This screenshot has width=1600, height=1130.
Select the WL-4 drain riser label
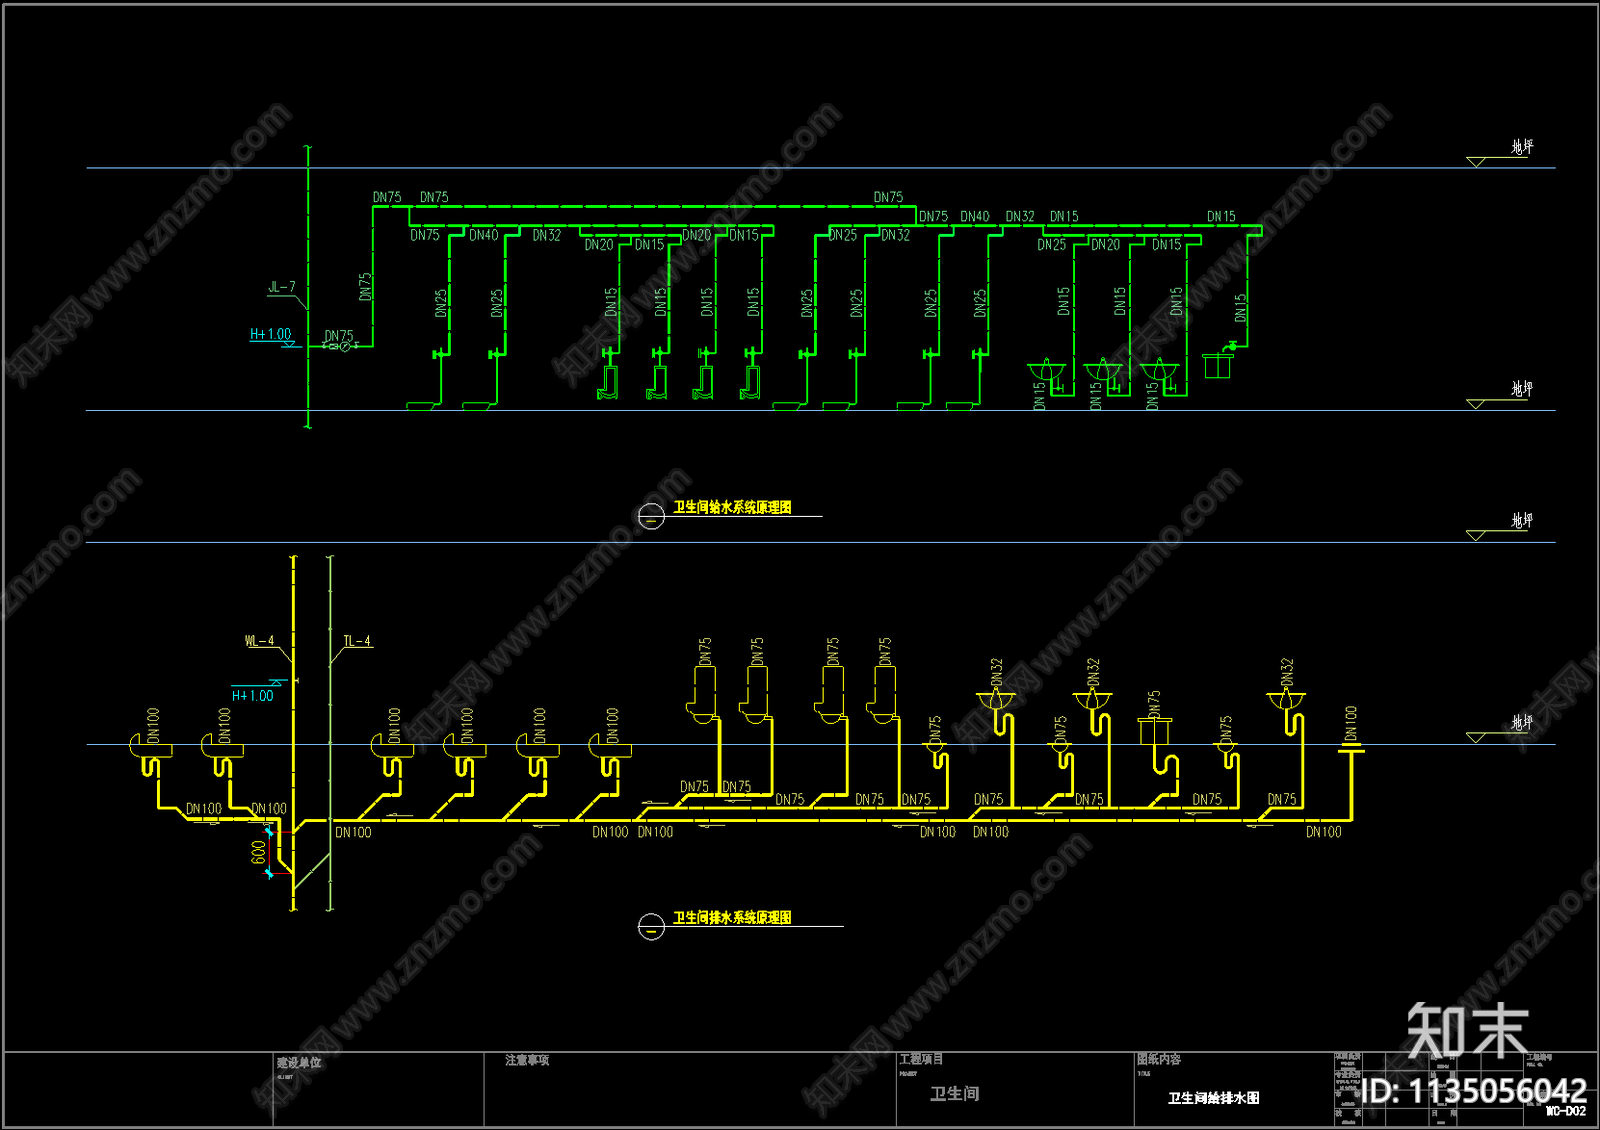(259, 641)
